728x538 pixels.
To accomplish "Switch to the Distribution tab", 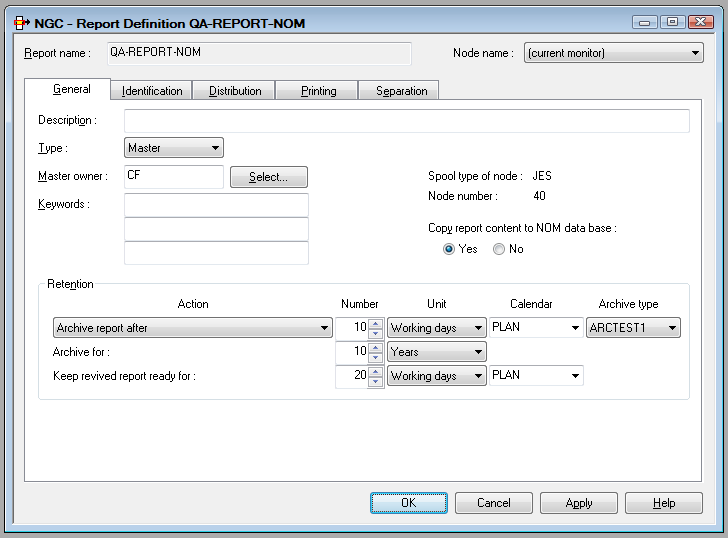I will (x=235, y=91).
